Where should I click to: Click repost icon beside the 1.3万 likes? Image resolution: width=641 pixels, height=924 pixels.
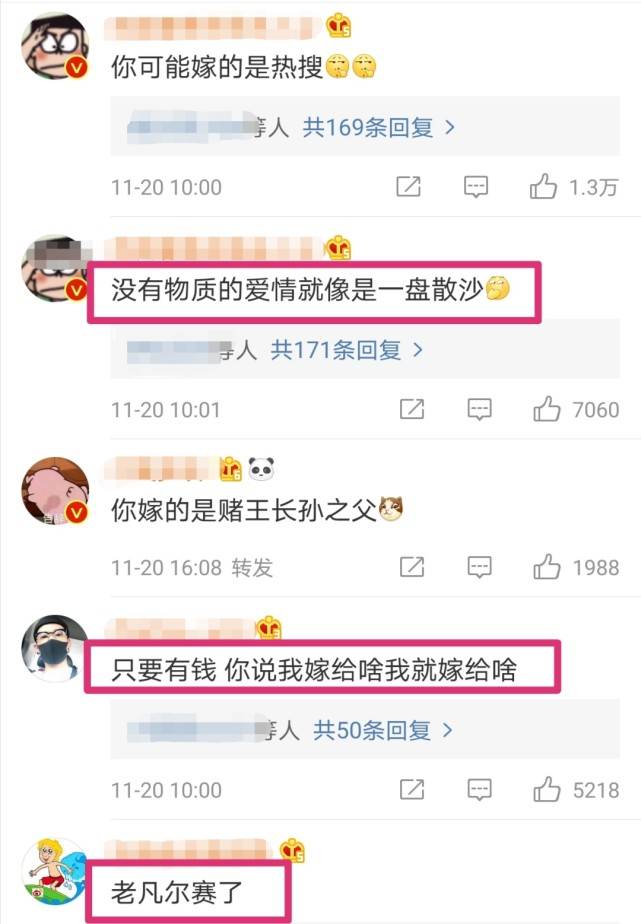pos(408,187)
